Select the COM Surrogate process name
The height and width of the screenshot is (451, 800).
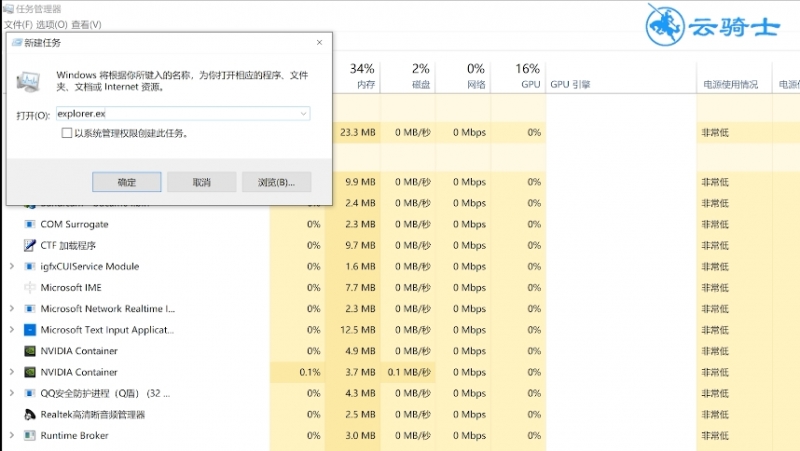pyautogui.click(x=74, y=224)
